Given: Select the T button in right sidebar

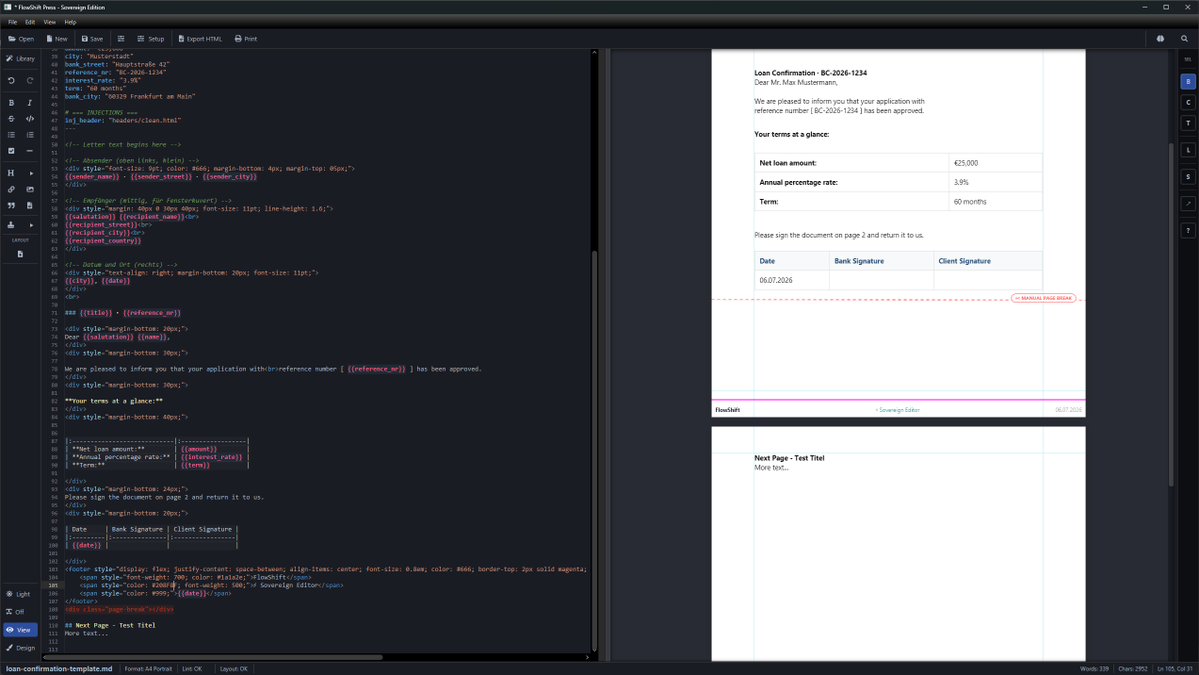Looking at the screenshot, I should [x=1188, y=123].
